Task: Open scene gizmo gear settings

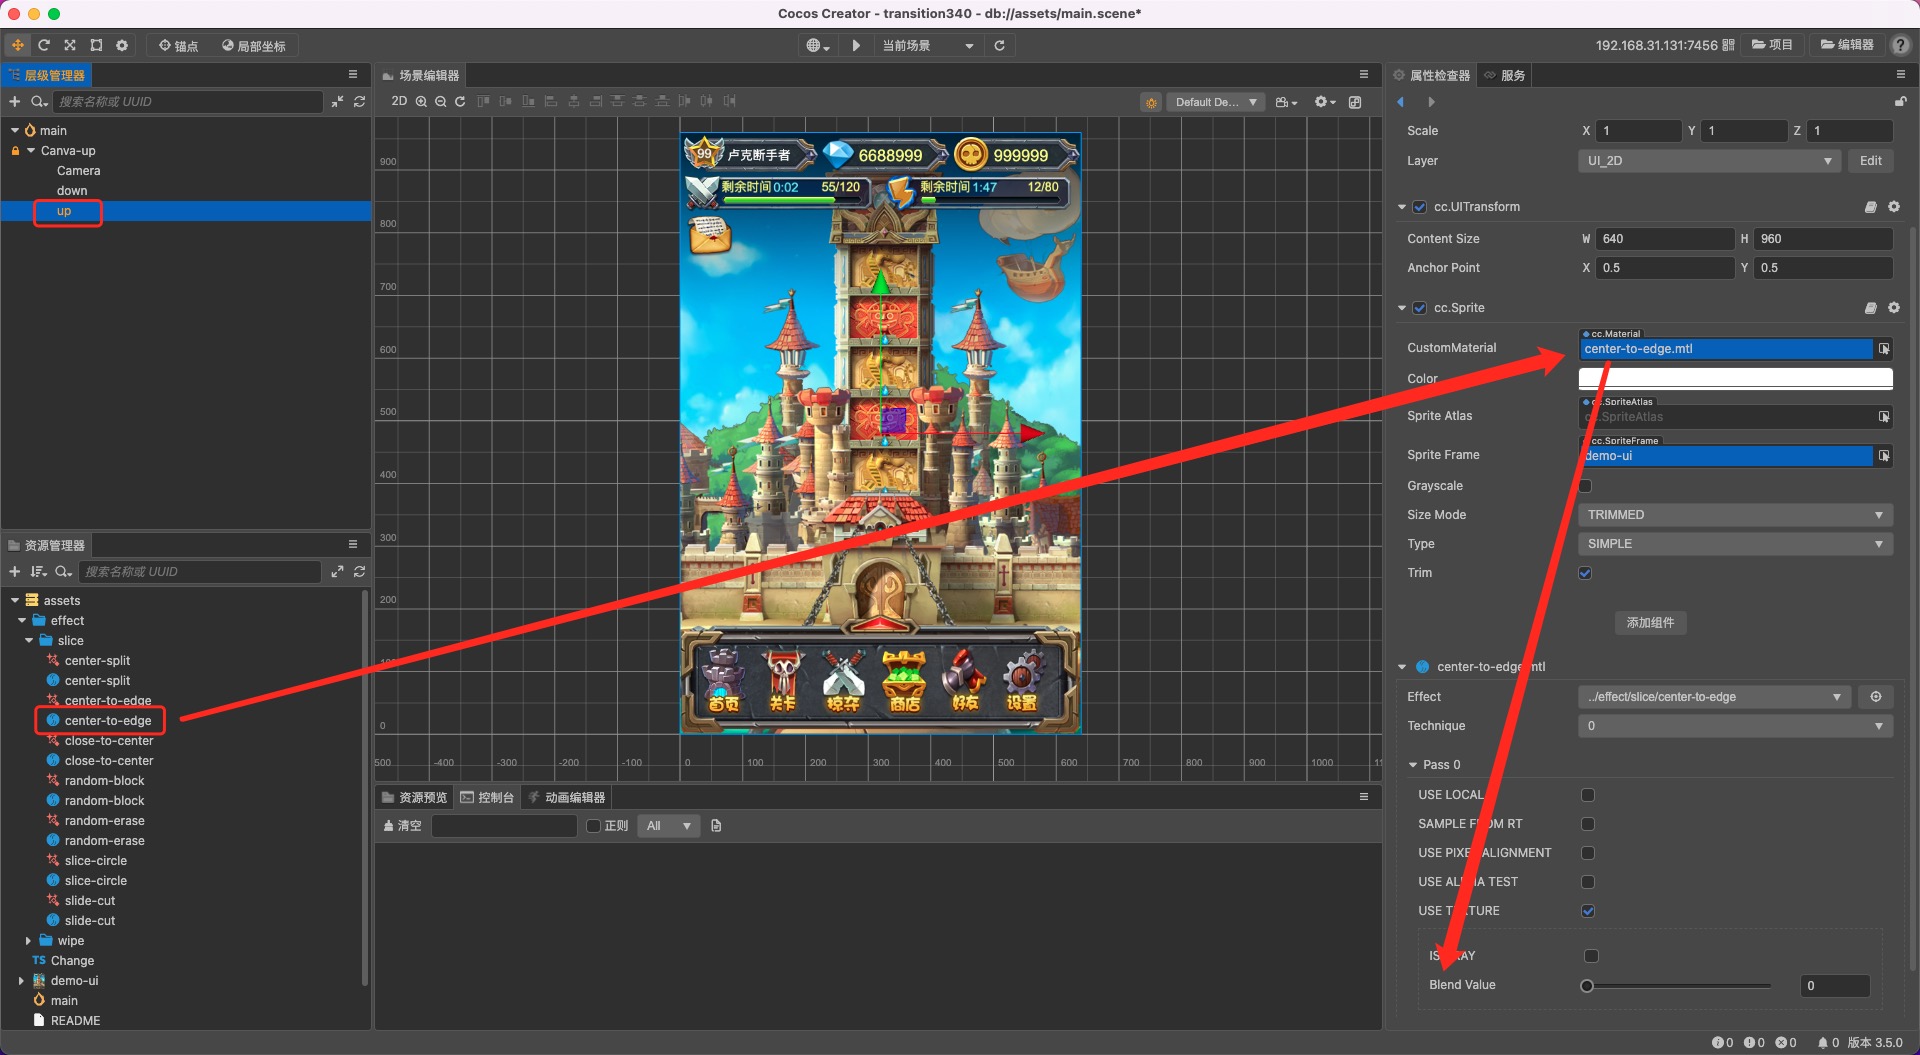Action: click(x=1324, y=102)
